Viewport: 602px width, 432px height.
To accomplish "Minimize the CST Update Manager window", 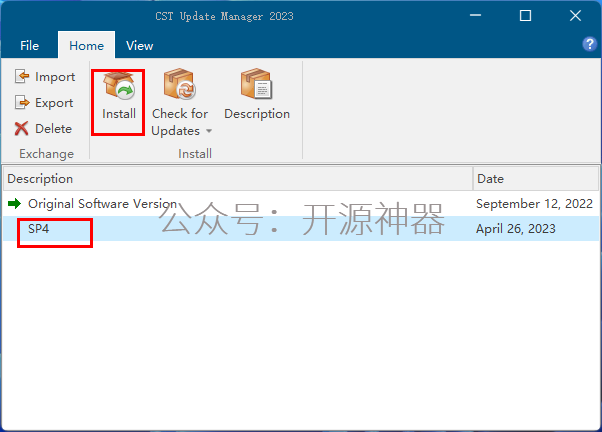I will coord(475,15).
